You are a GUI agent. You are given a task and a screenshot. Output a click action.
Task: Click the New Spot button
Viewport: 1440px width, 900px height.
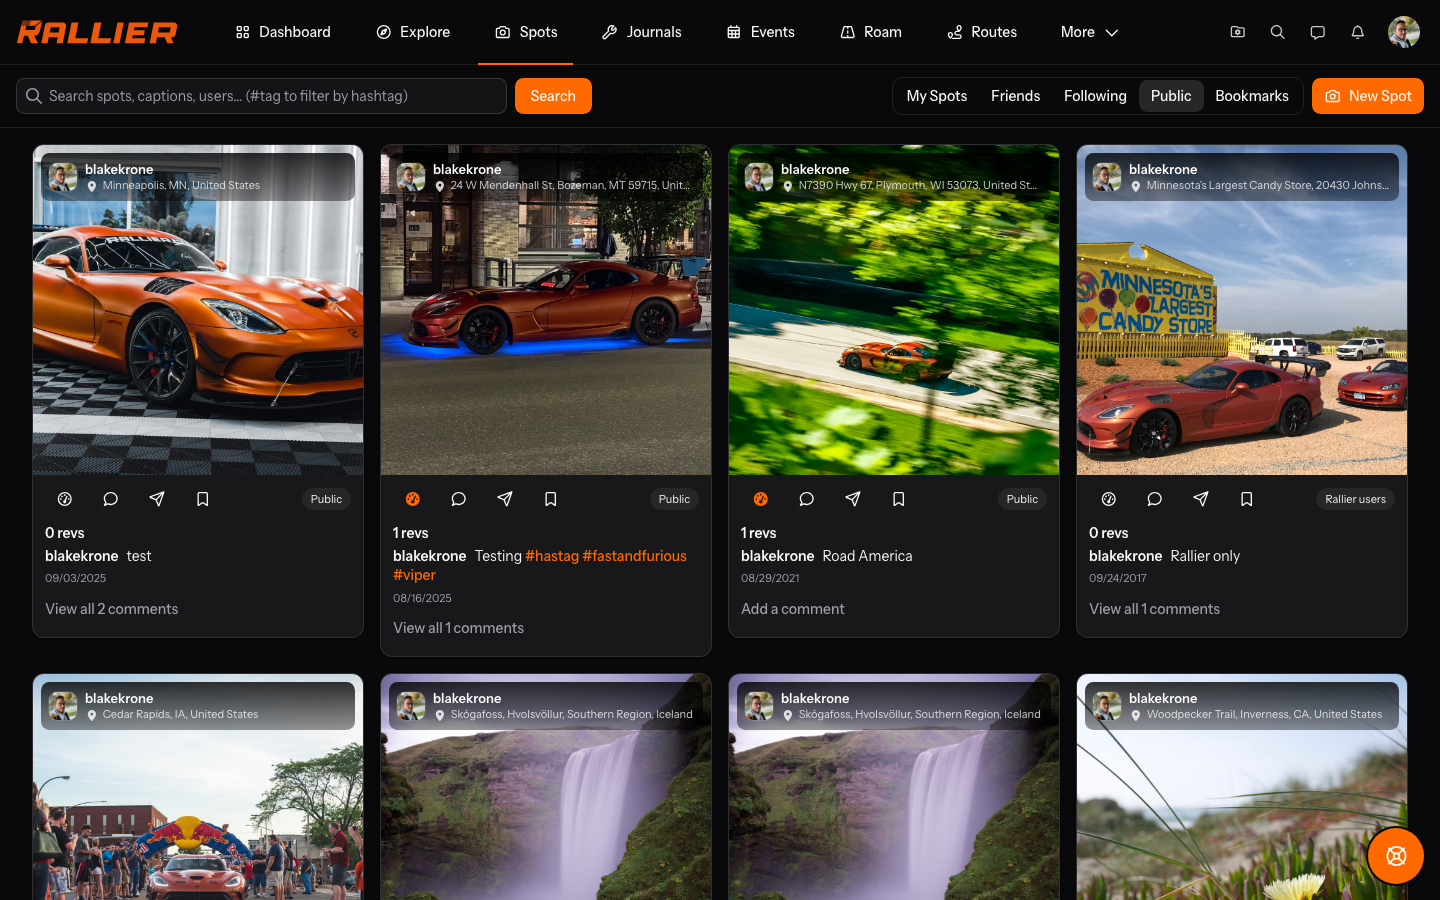click(1368, 96)
